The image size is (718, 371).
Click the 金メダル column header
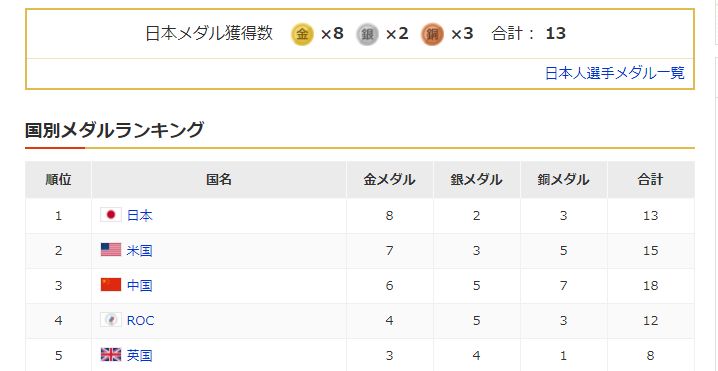coord(390,180)
